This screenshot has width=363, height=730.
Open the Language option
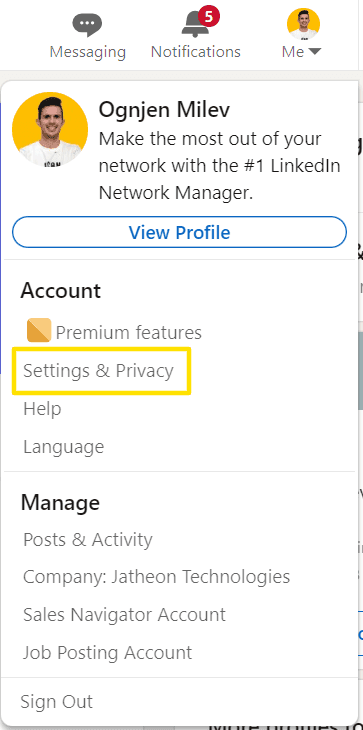(x=64, y=447)
